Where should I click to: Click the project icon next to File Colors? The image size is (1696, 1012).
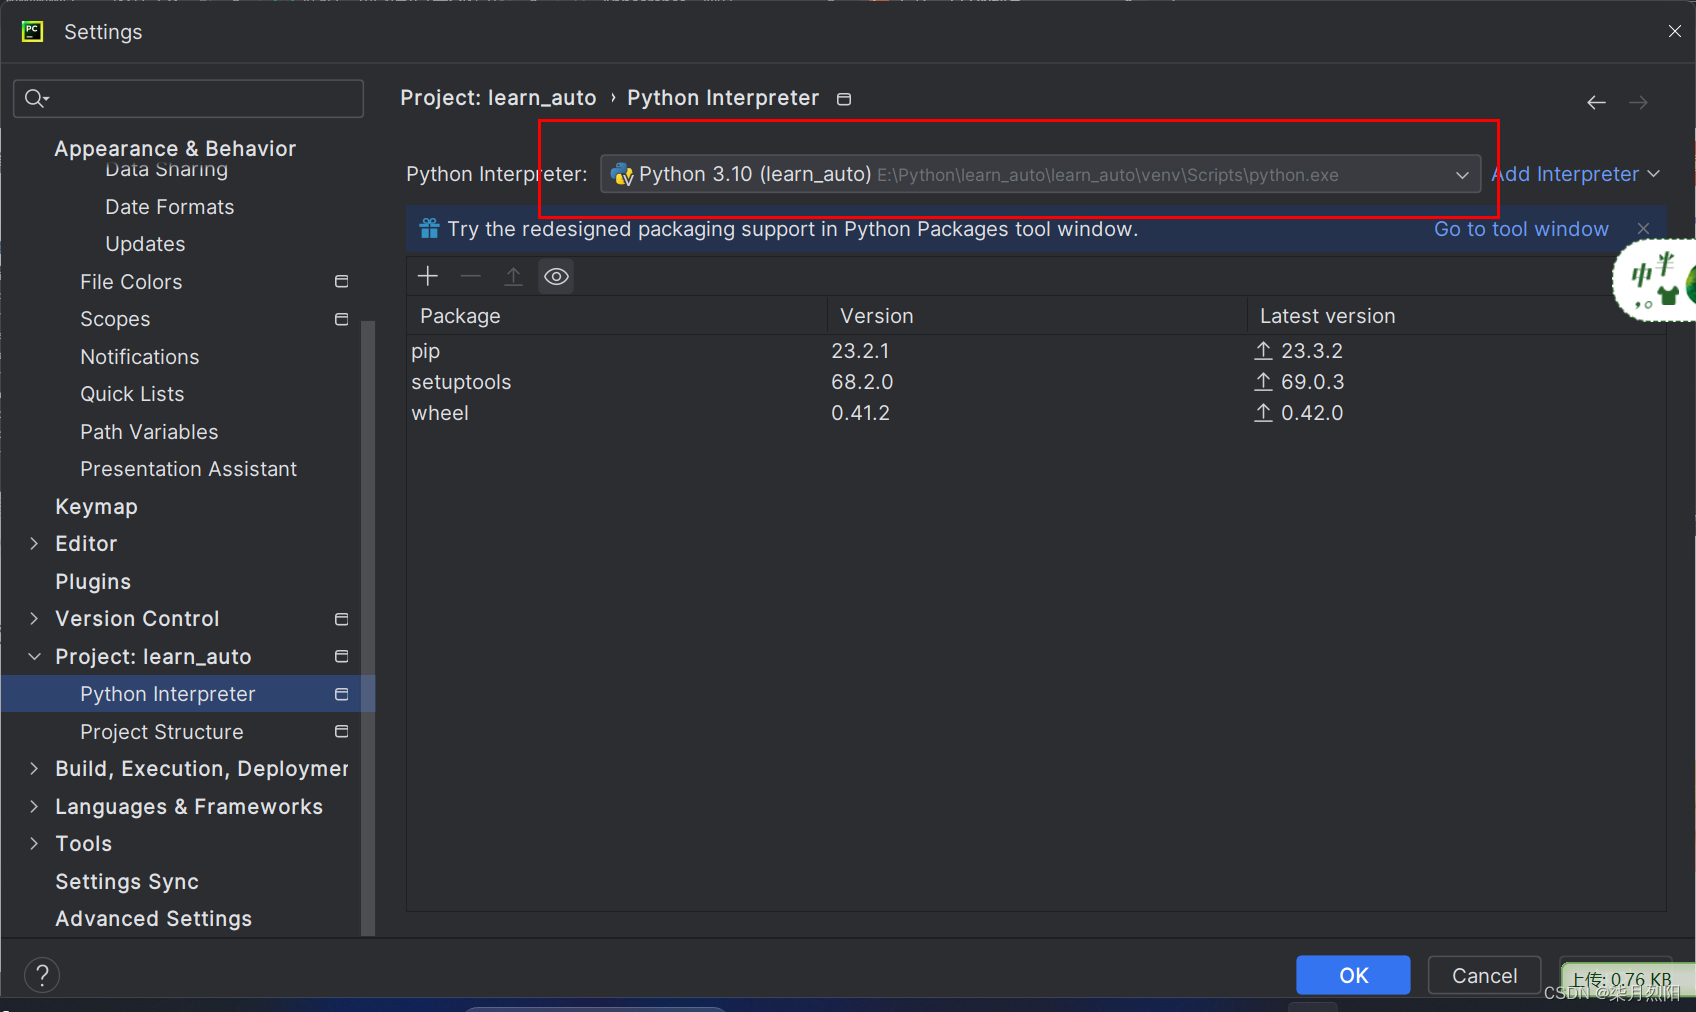341,282
